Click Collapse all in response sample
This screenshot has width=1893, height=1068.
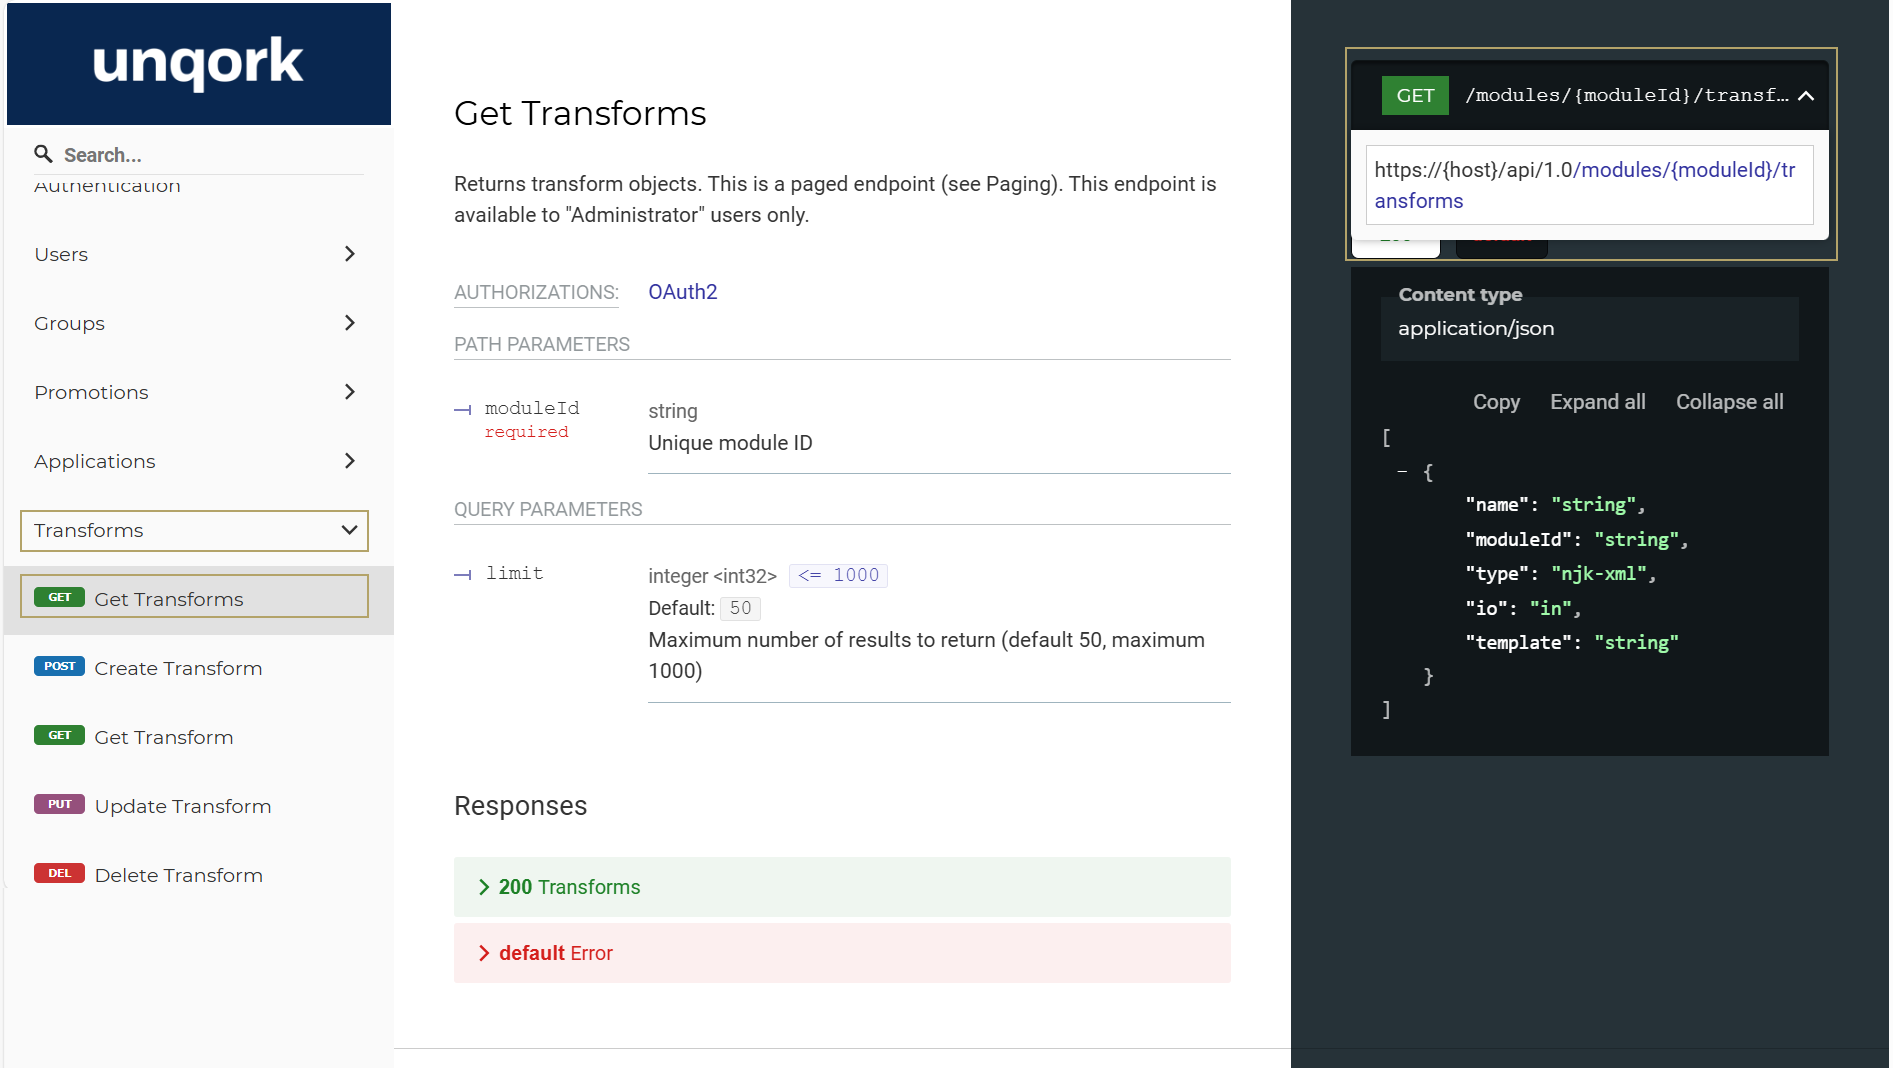(x=1730, y=402)
